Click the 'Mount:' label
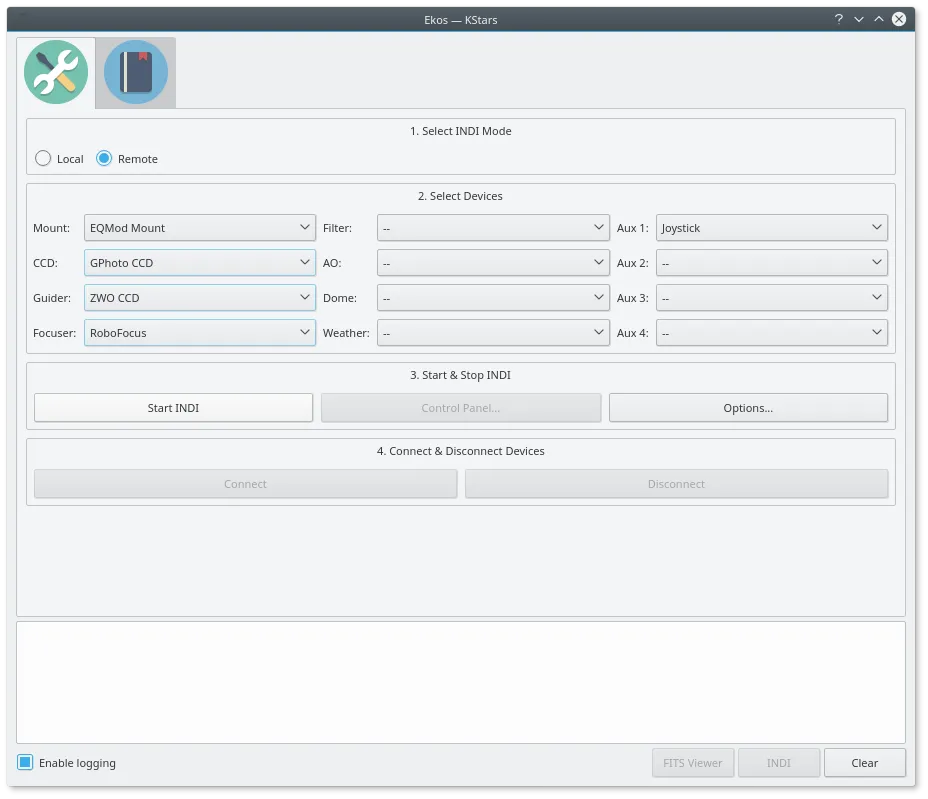The height and width of the screenshot is (799, 928). [51, 228]
